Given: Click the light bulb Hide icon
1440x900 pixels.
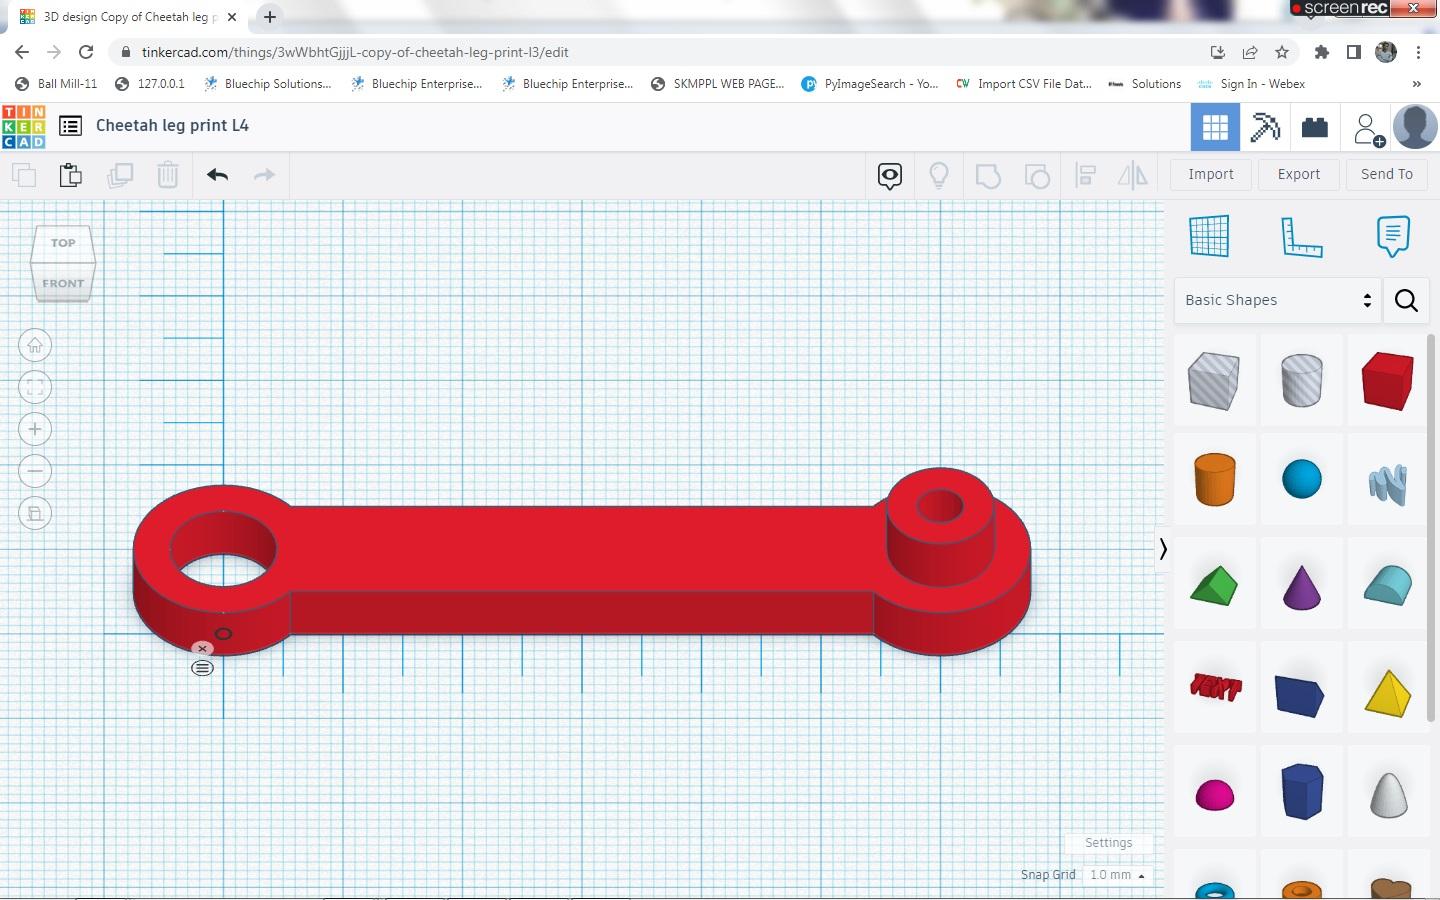Looking at the screenshot, I should point(938,176).
